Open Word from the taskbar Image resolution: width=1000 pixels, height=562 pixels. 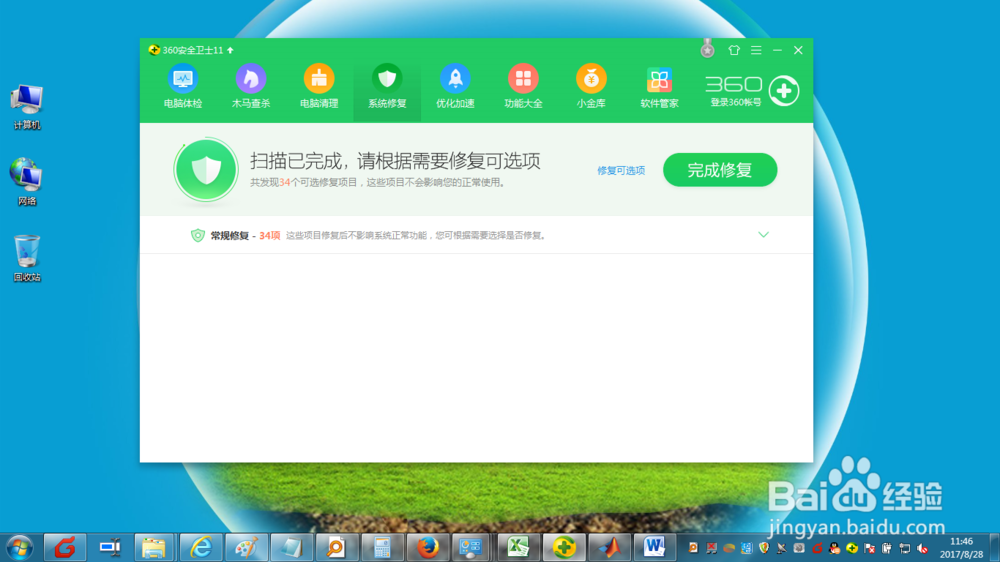[x=654, y=547]
